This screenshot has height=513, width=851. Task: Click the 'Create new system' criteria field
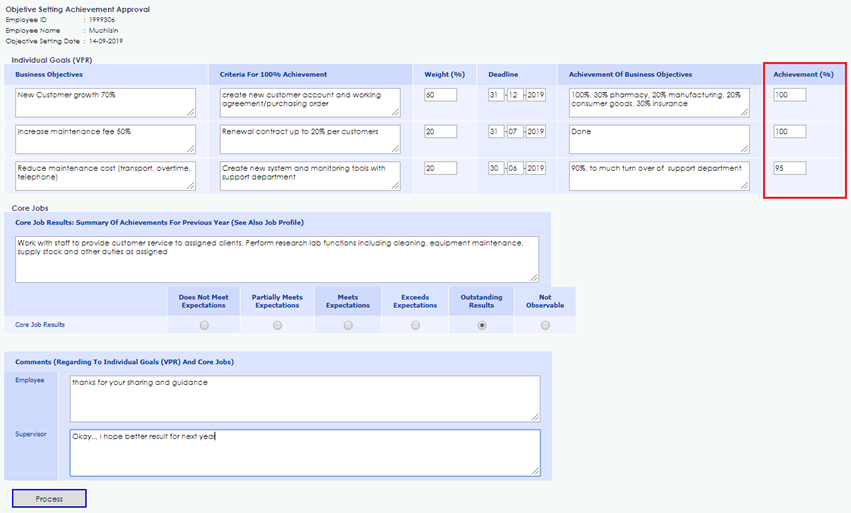309,175
